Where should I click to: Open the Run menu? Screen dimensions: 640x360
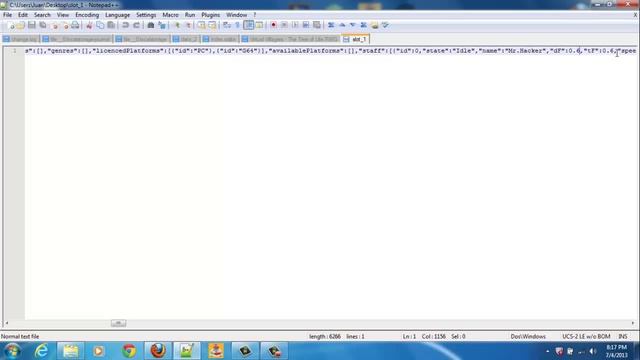click(190, 15)
